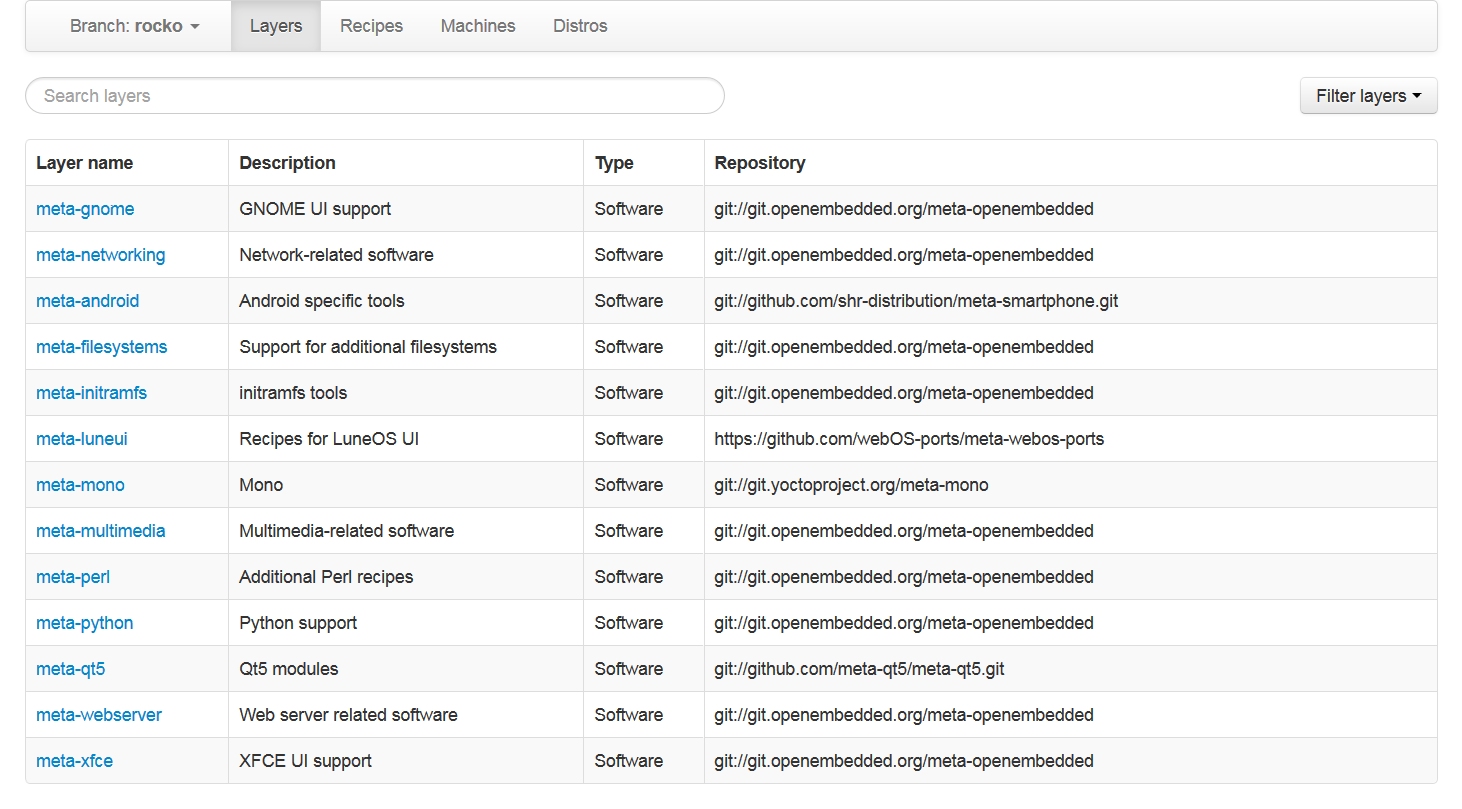The height and width of the screenshot is (809, 1462).
Task: Select the Python support description
Action: tap(299, 623)
